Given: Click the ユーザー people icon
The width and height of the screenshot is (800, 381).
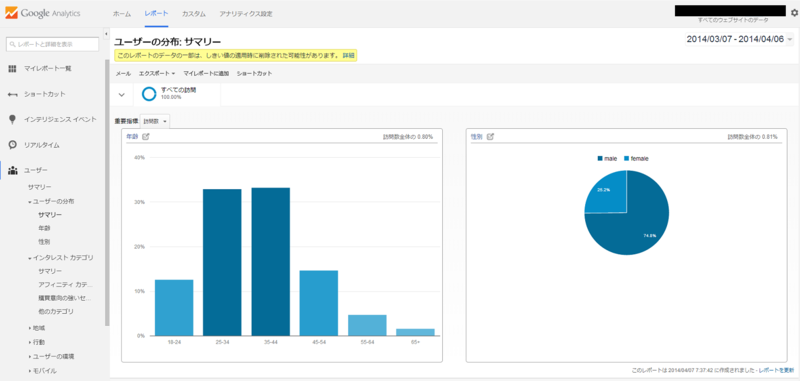Looking at the screenshot, I should [13, 170].
